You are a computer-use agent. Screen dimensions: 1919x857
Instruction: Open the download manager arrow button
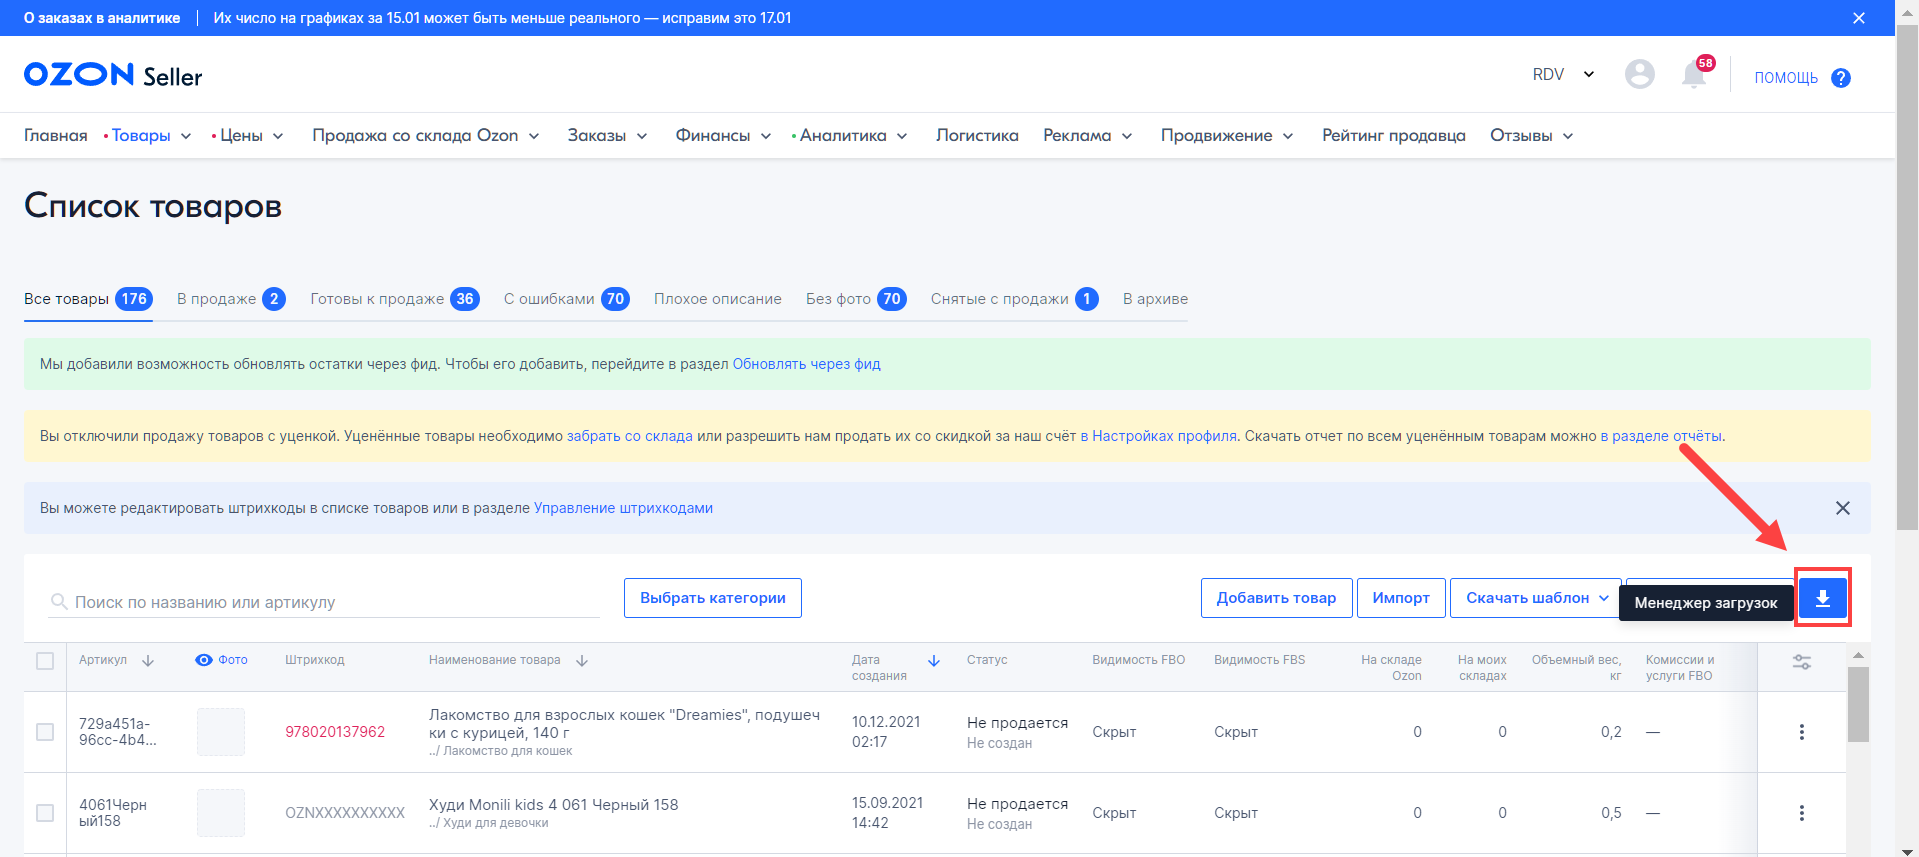(1822, 598)
